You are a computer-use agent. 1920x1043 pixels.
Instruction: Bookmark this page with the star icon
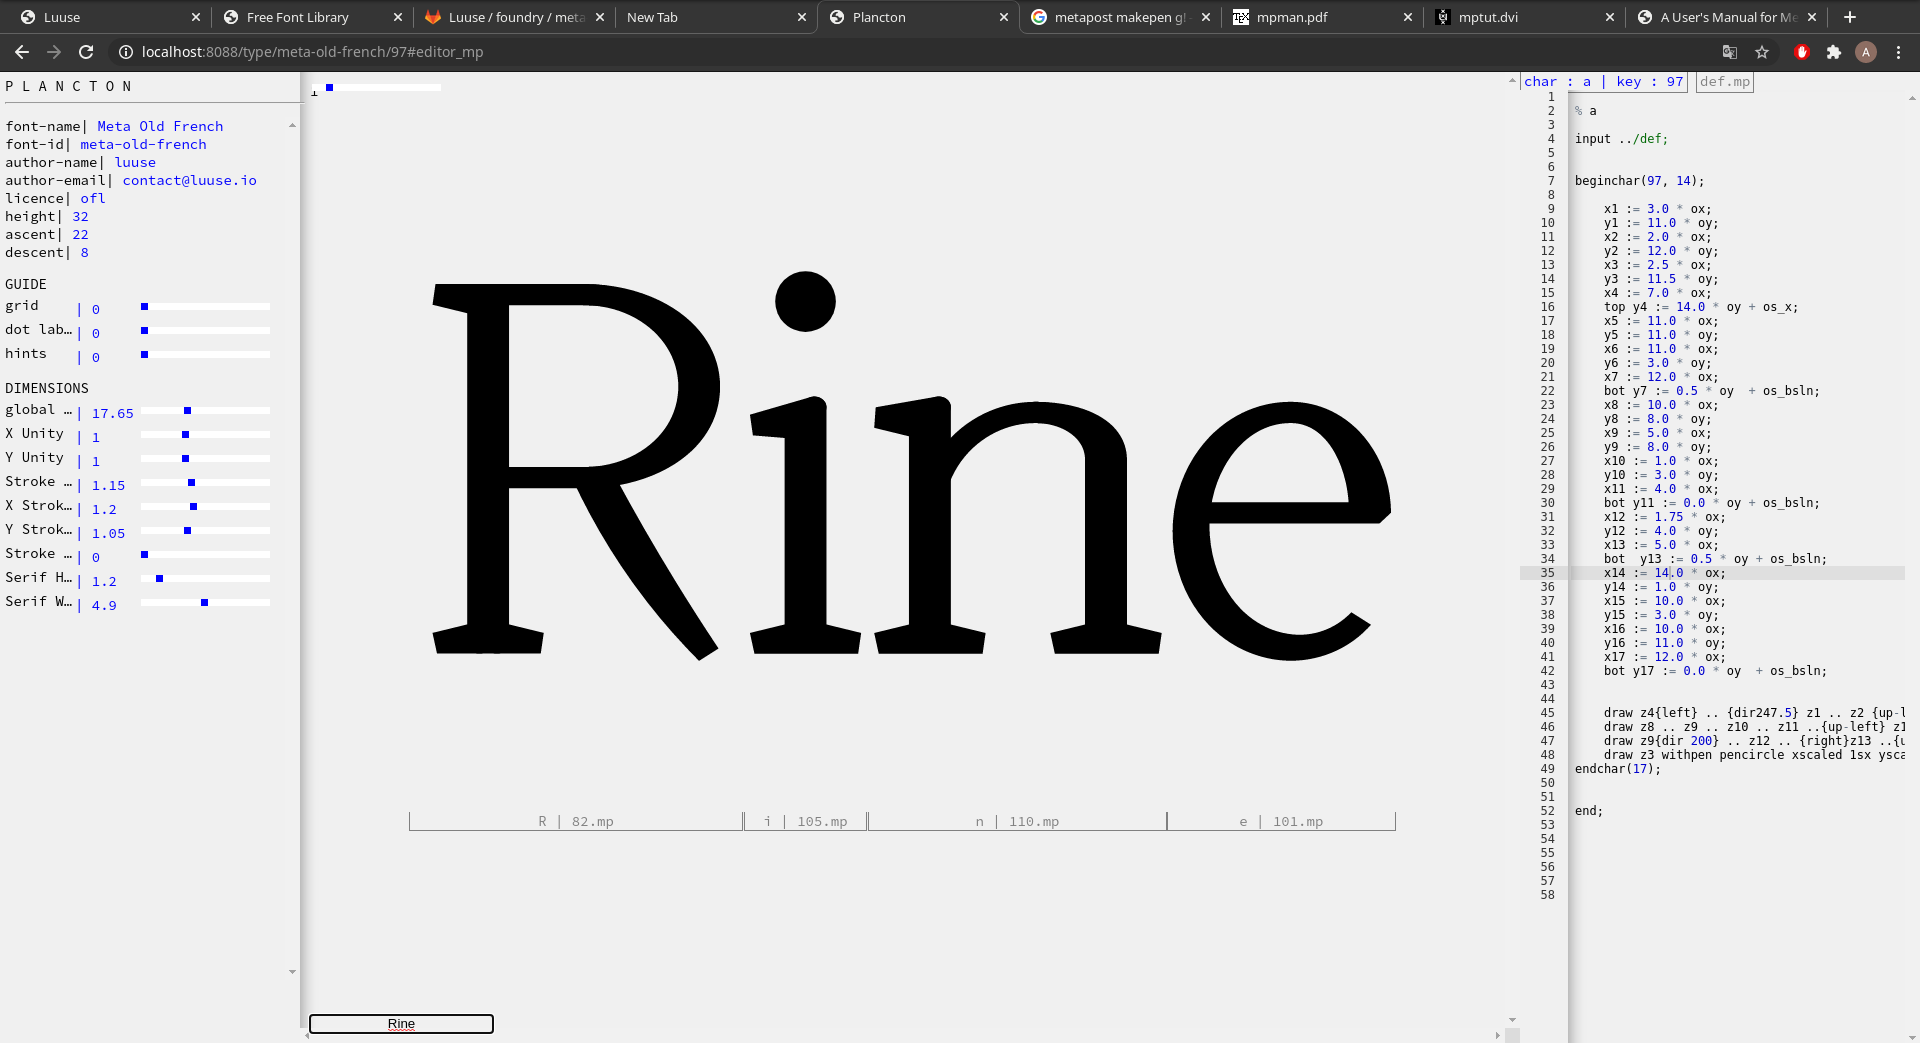coord(1762,52)
